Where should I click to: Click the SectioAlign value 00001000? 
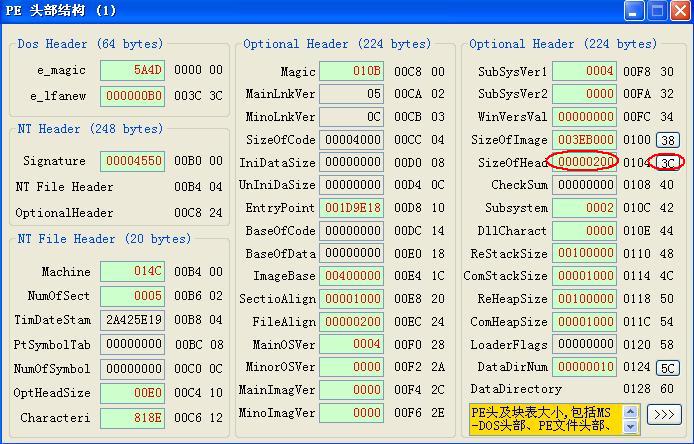point(351,299)
